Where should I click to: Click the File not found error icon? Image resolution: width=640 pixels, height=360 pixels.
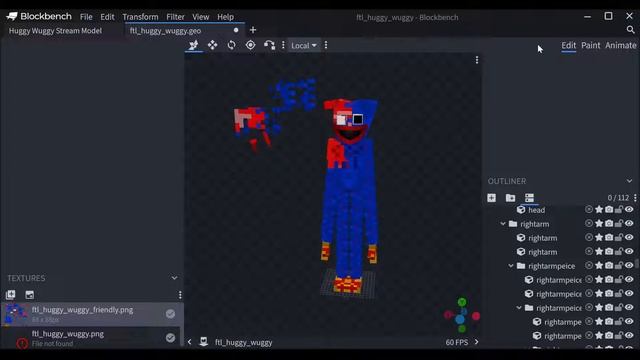(x=22, y=343)
